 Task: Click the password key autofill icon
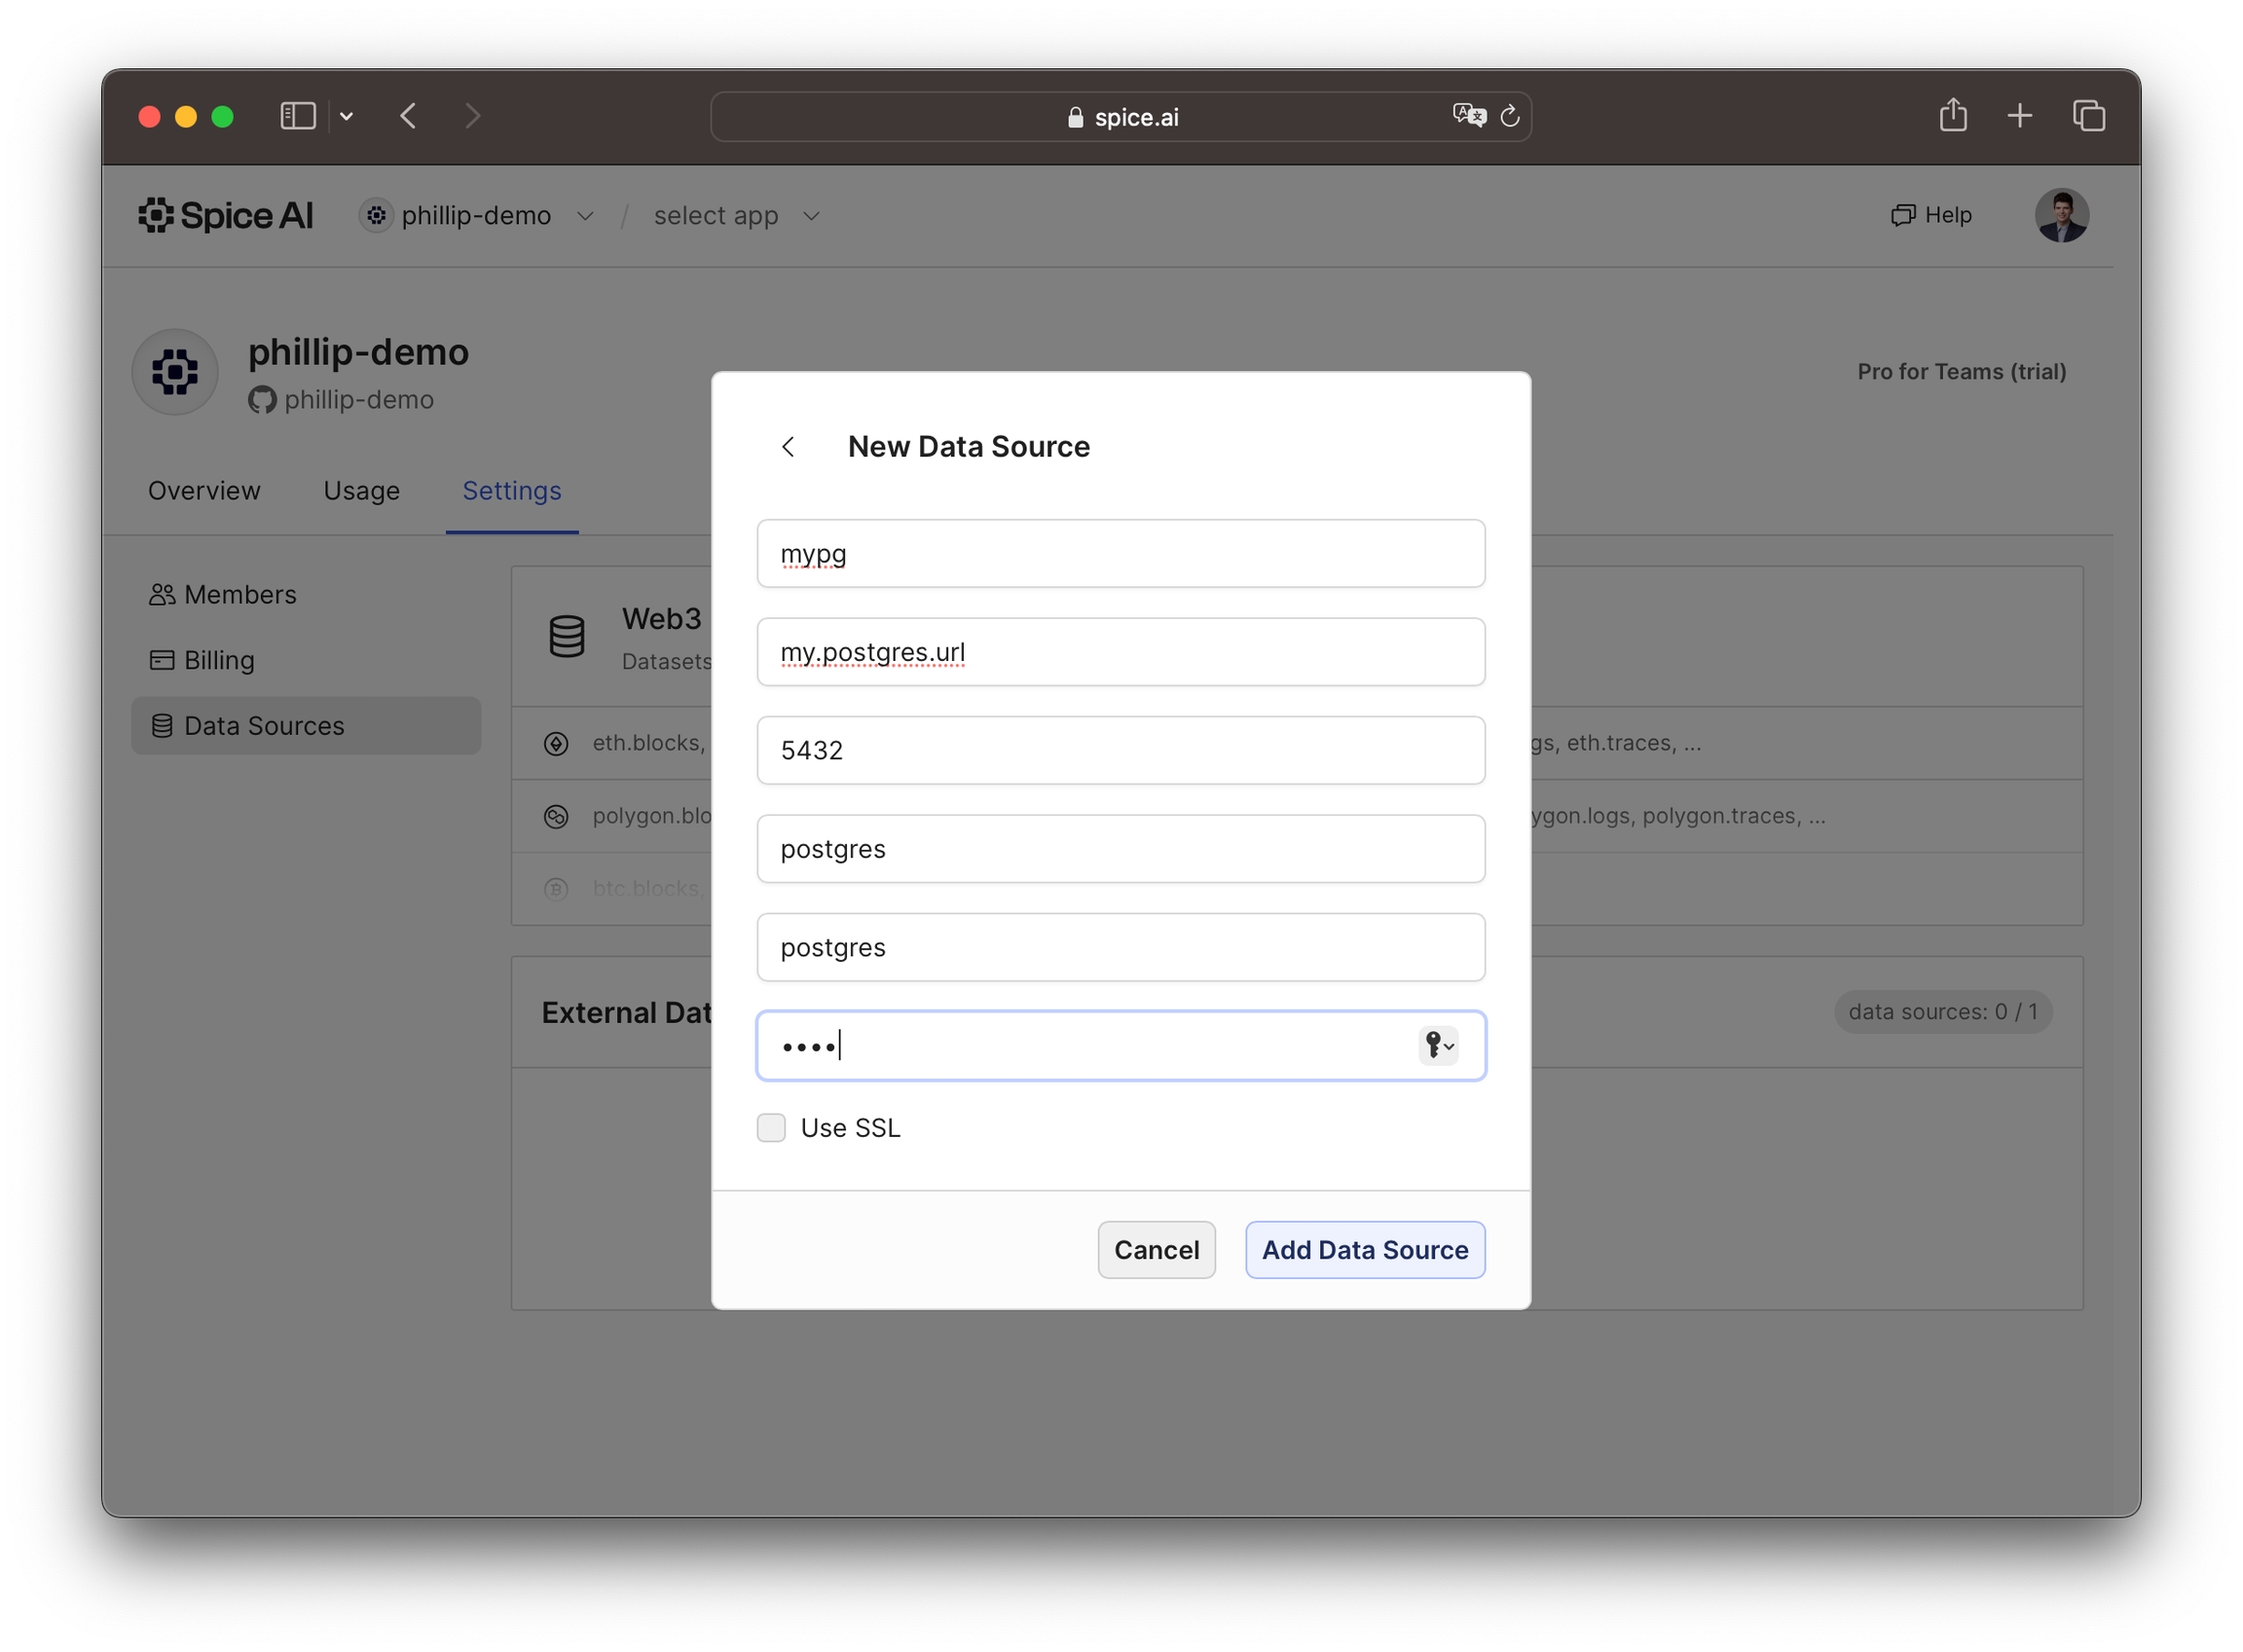click(1438, 1046)
